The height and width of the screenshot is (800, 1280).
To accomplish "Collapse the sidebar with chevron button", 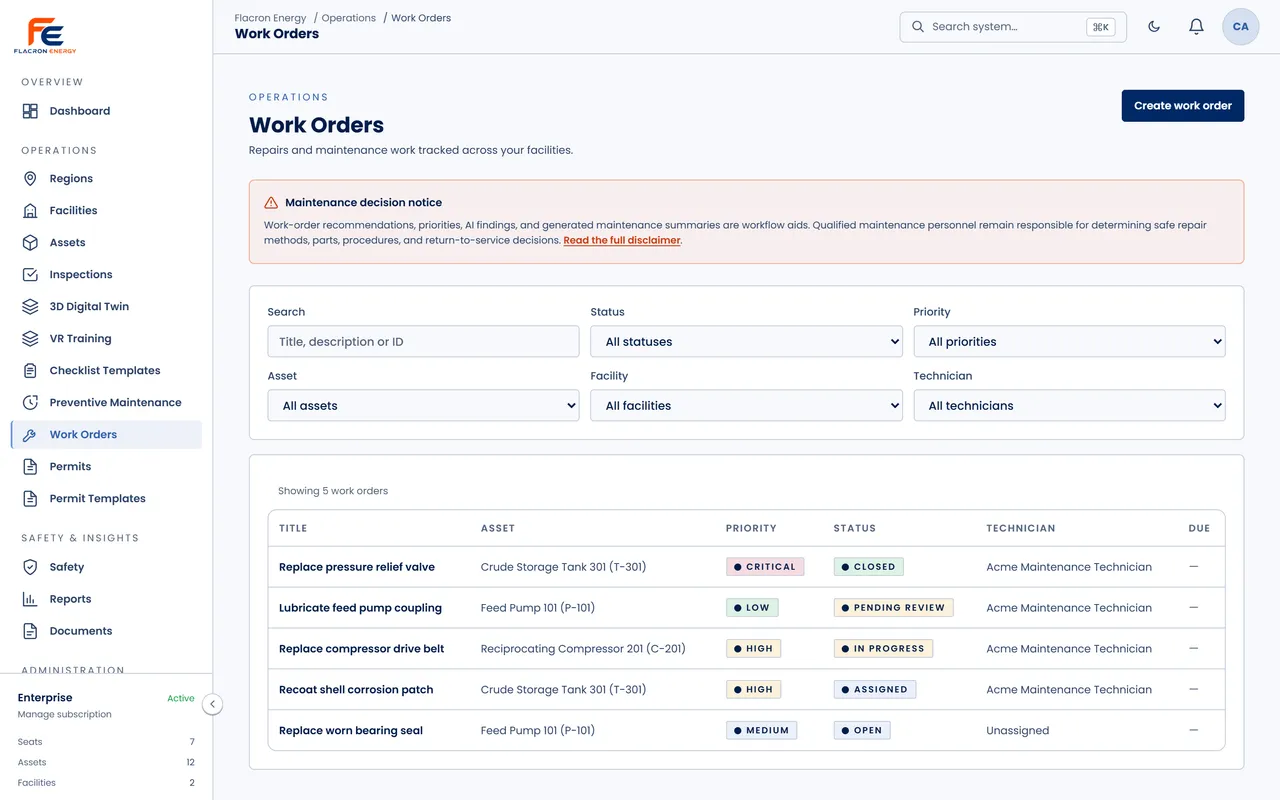I will coord(212,704).
